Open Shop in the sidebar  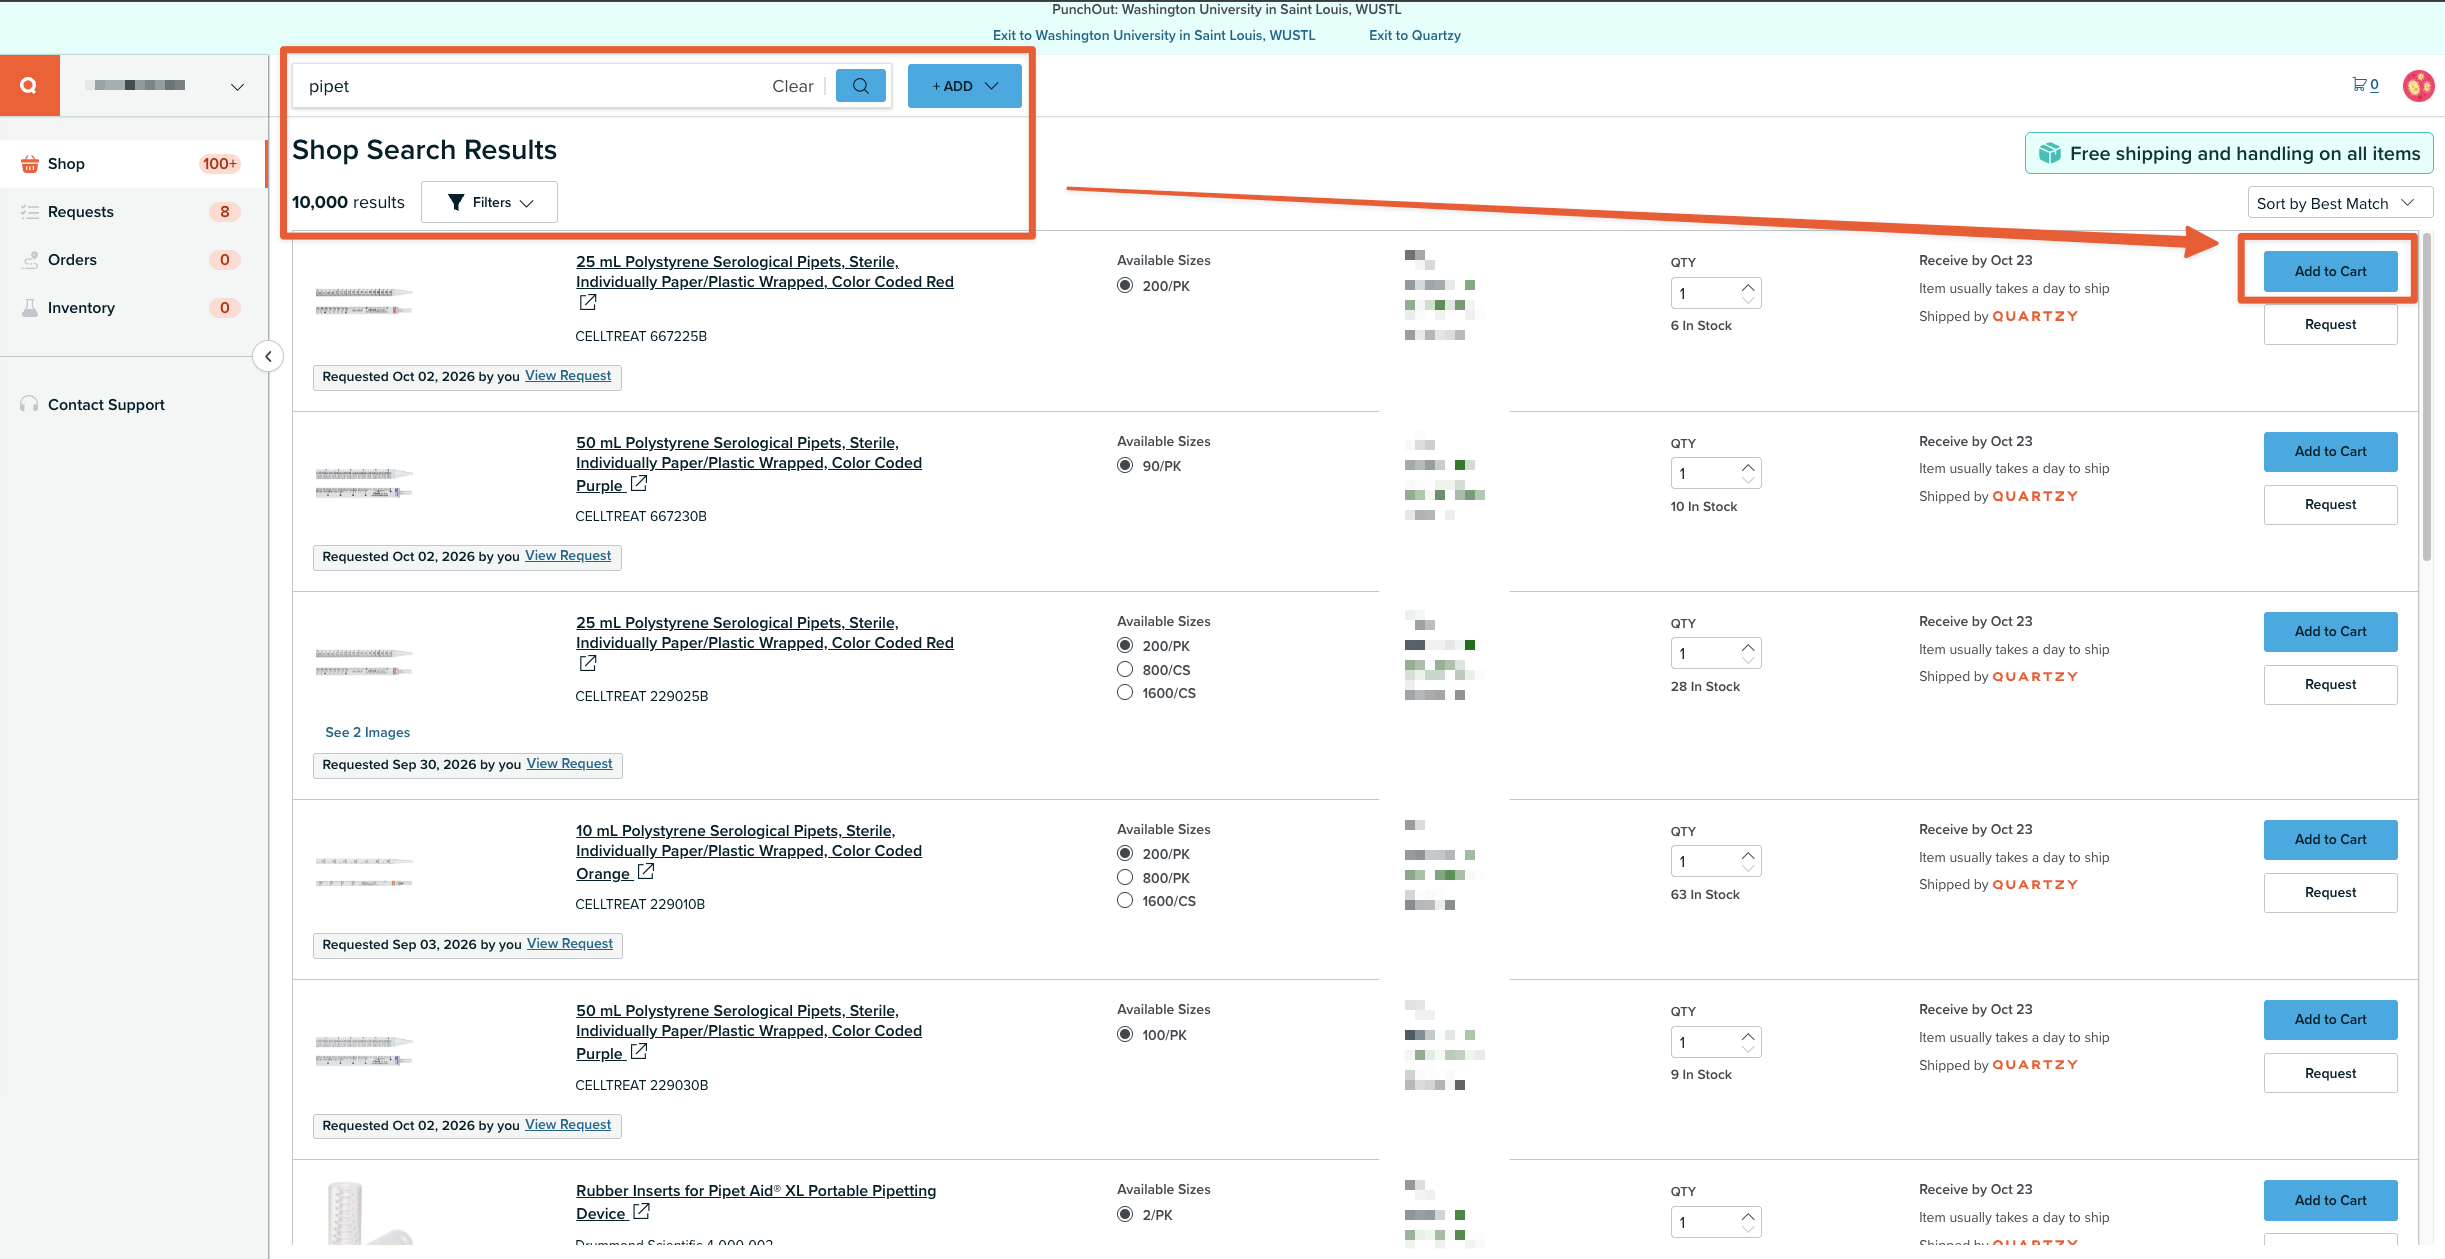click(x=133, y=164)
